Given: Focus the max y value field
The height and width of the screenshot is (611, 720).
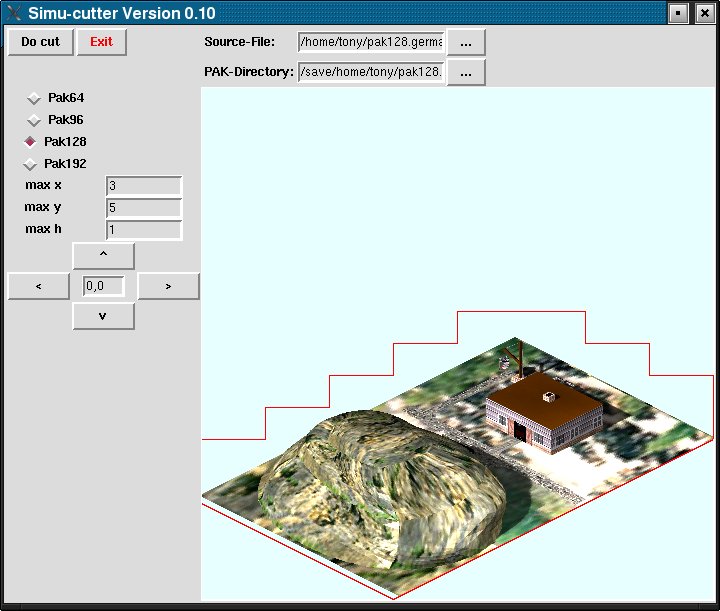Looking at the screenshot, I should pyautogui.click(x=143, y=208).
